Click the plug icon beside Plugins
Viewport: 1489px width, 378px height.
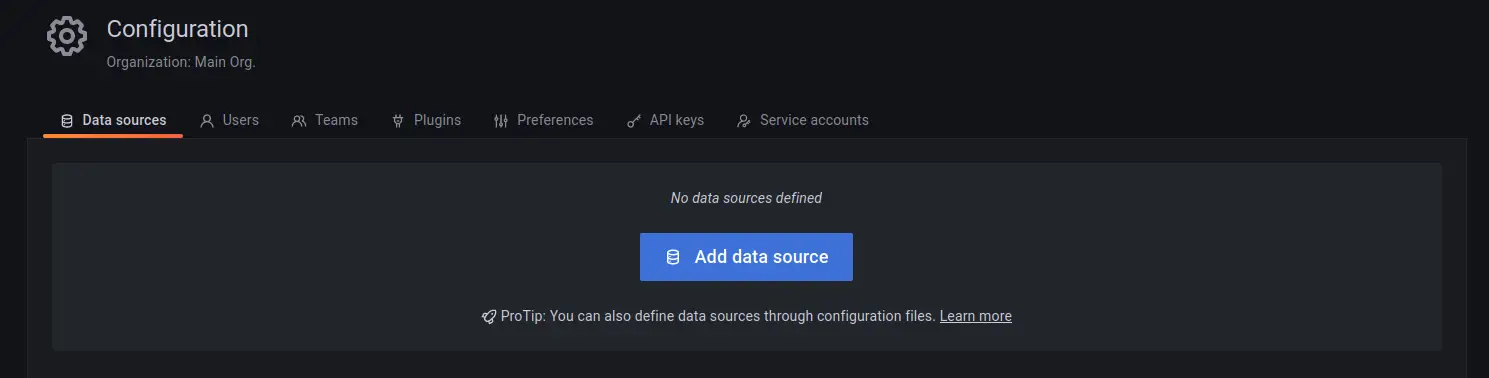coord(397,121)
